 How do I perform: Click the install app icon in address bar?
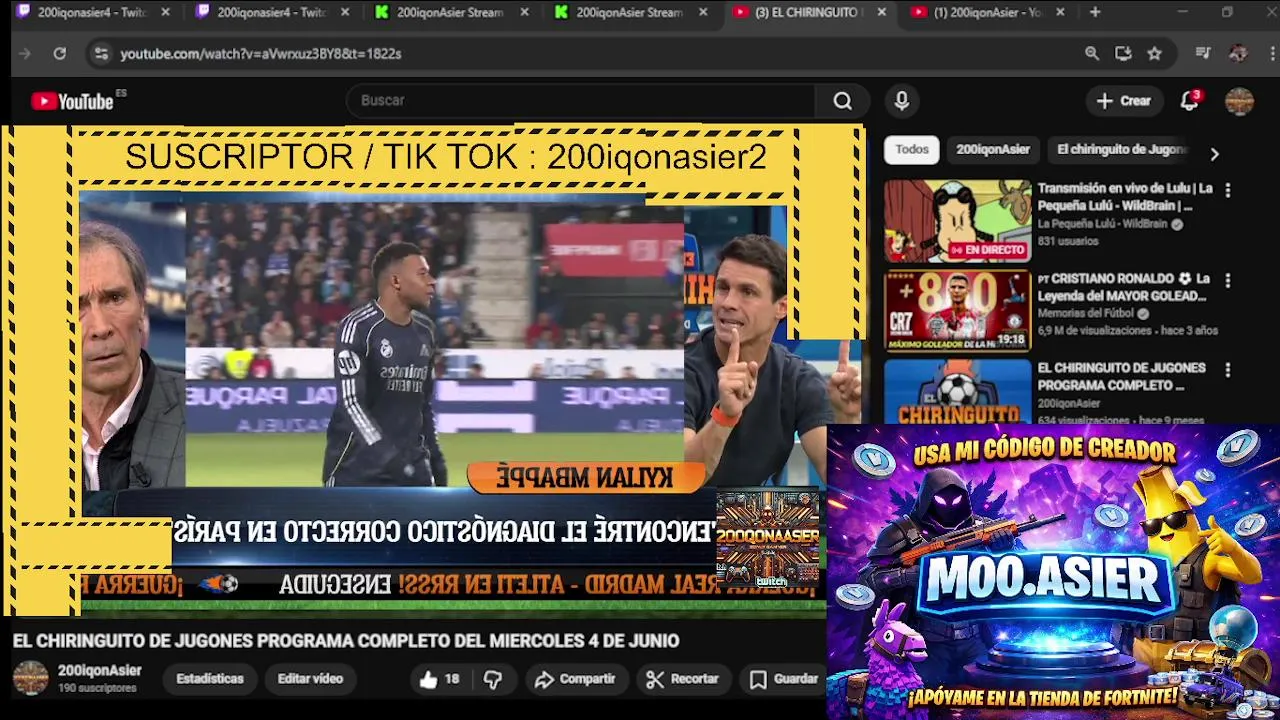1123,54
